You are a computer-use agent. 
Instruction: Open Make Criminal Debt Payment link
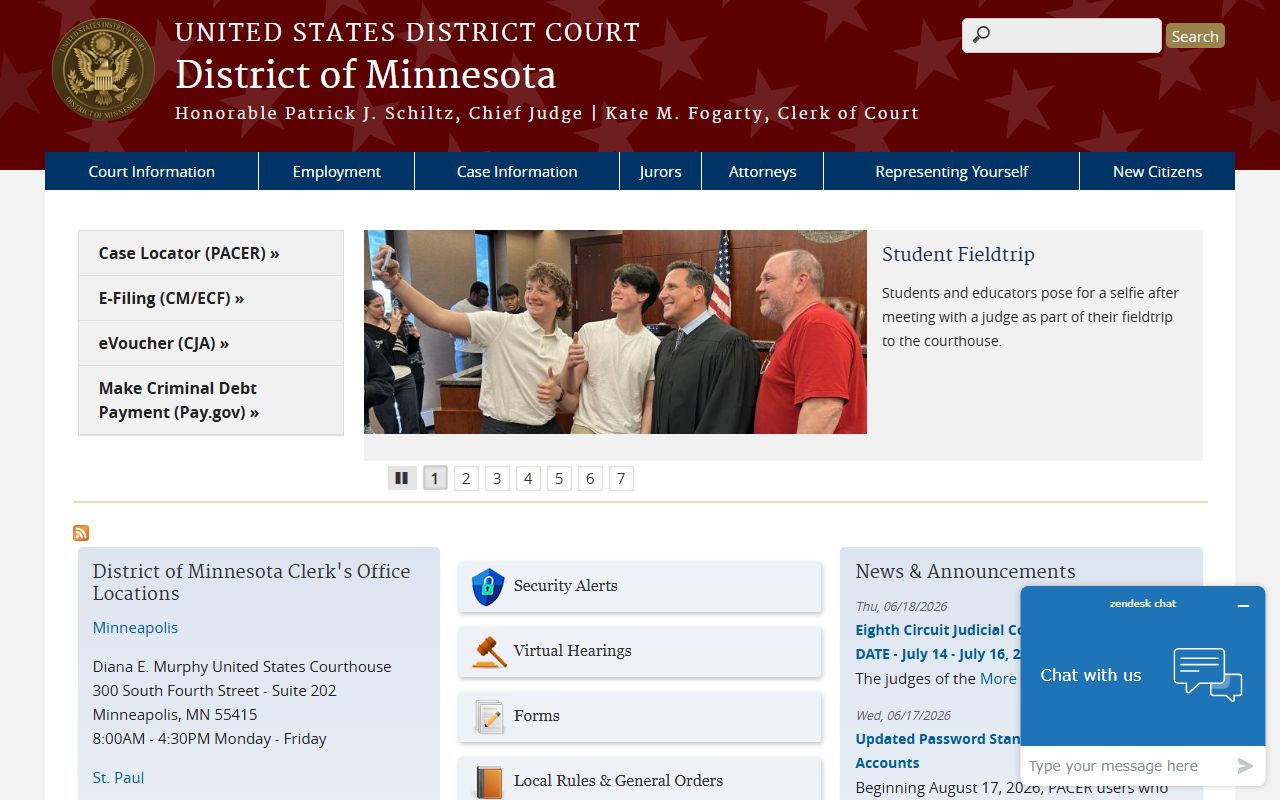(211, 400)
